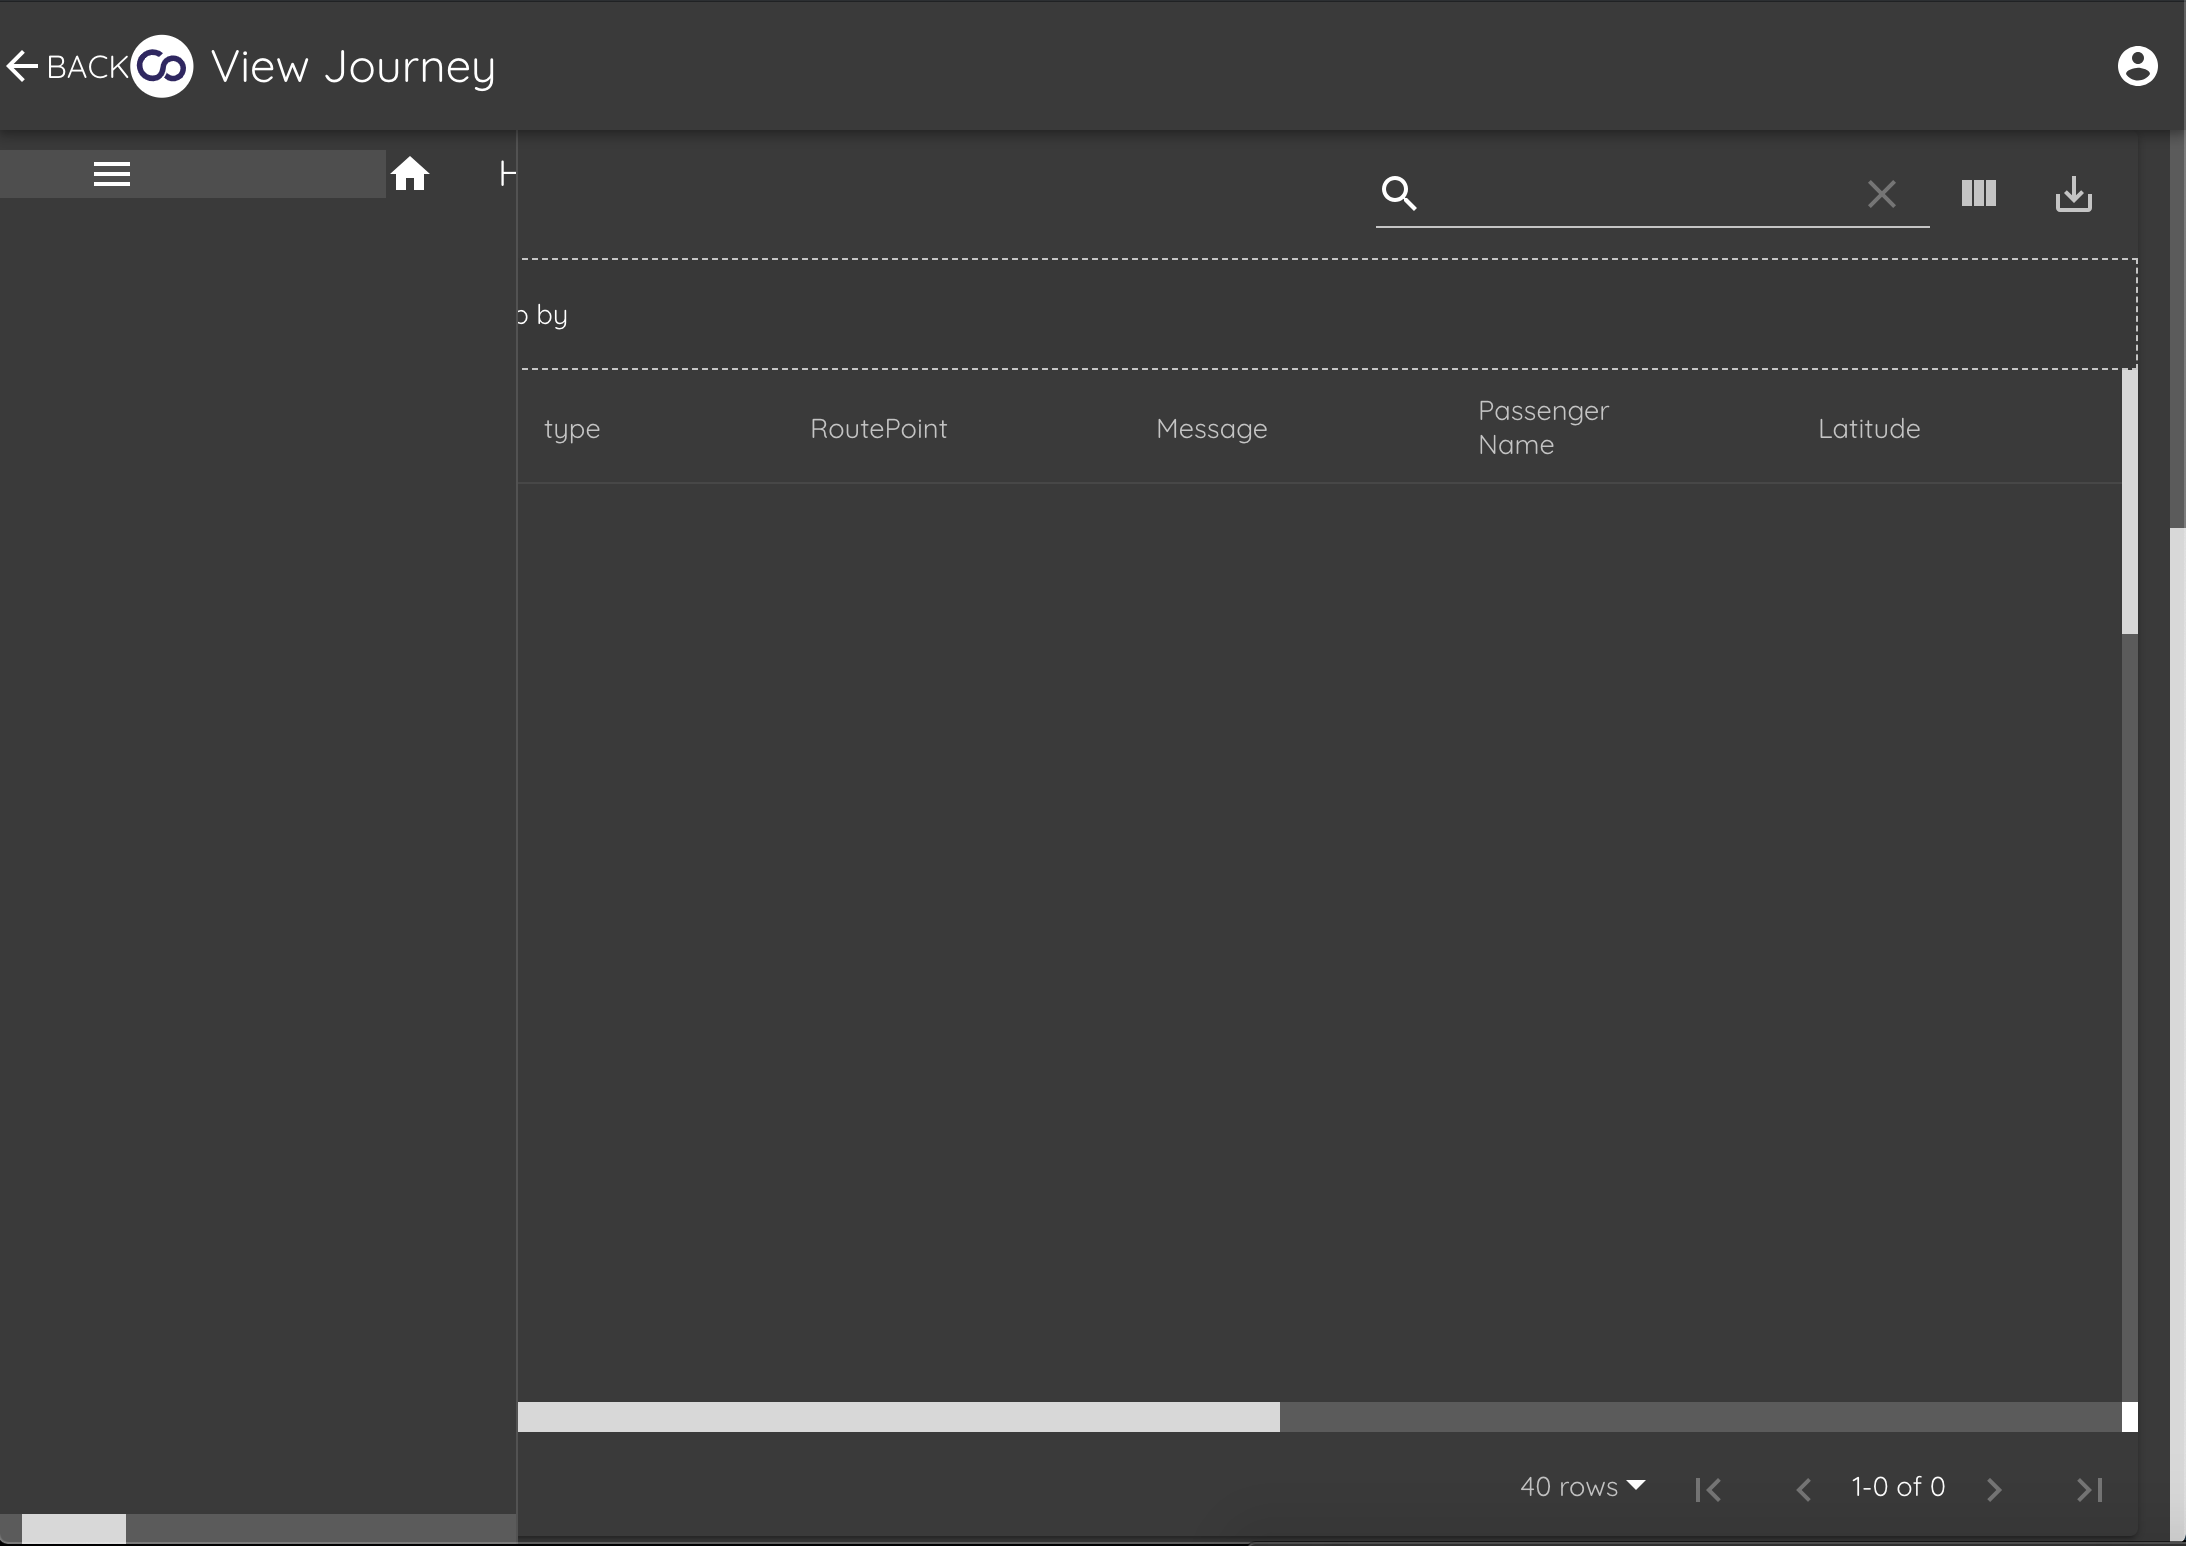Screen dimensions: 2186x1546
Task: Sort by the Passenger Name column header
Action: pyautogui.click(x=1542, y=428)
